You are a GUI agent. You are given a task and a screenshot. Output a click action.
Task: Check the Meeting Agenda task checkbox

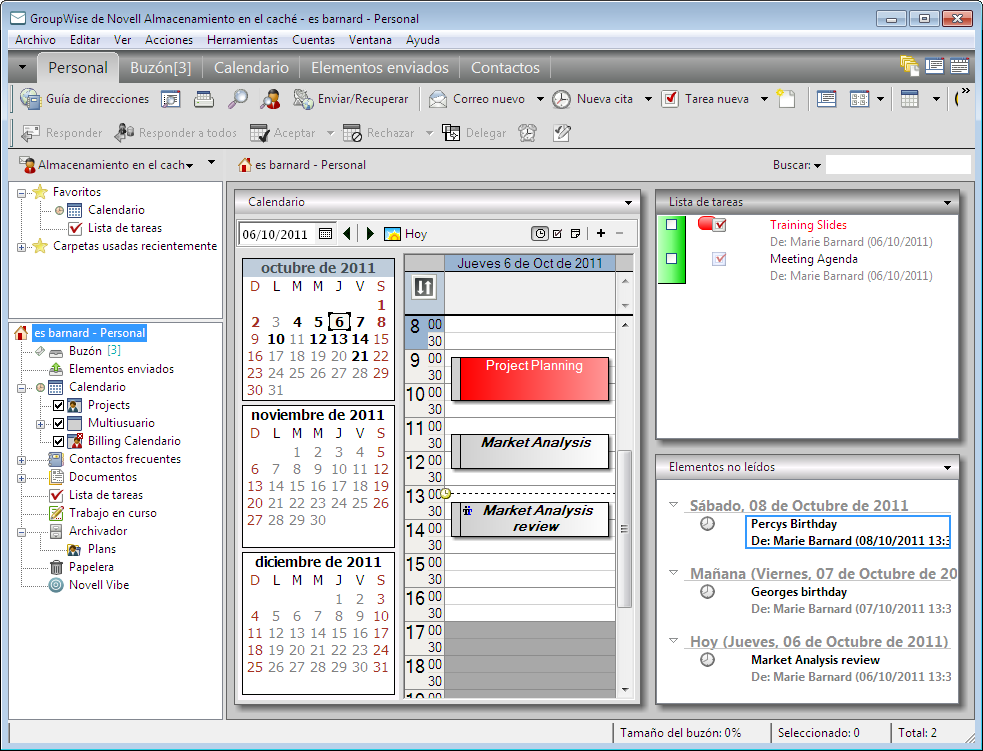click(671, 258)
